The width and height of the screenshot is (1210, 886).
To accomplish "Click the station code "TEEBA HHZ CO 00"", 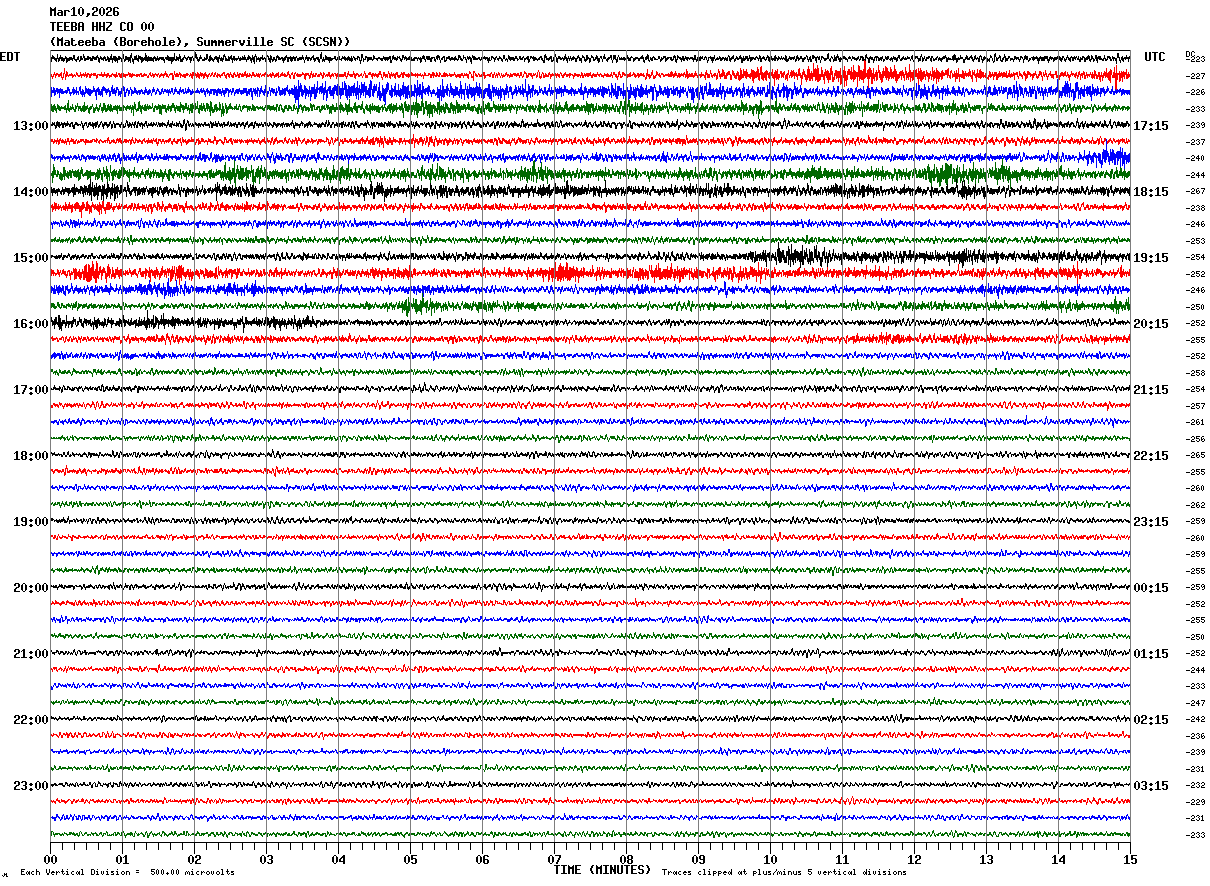I will coord(102,27).
